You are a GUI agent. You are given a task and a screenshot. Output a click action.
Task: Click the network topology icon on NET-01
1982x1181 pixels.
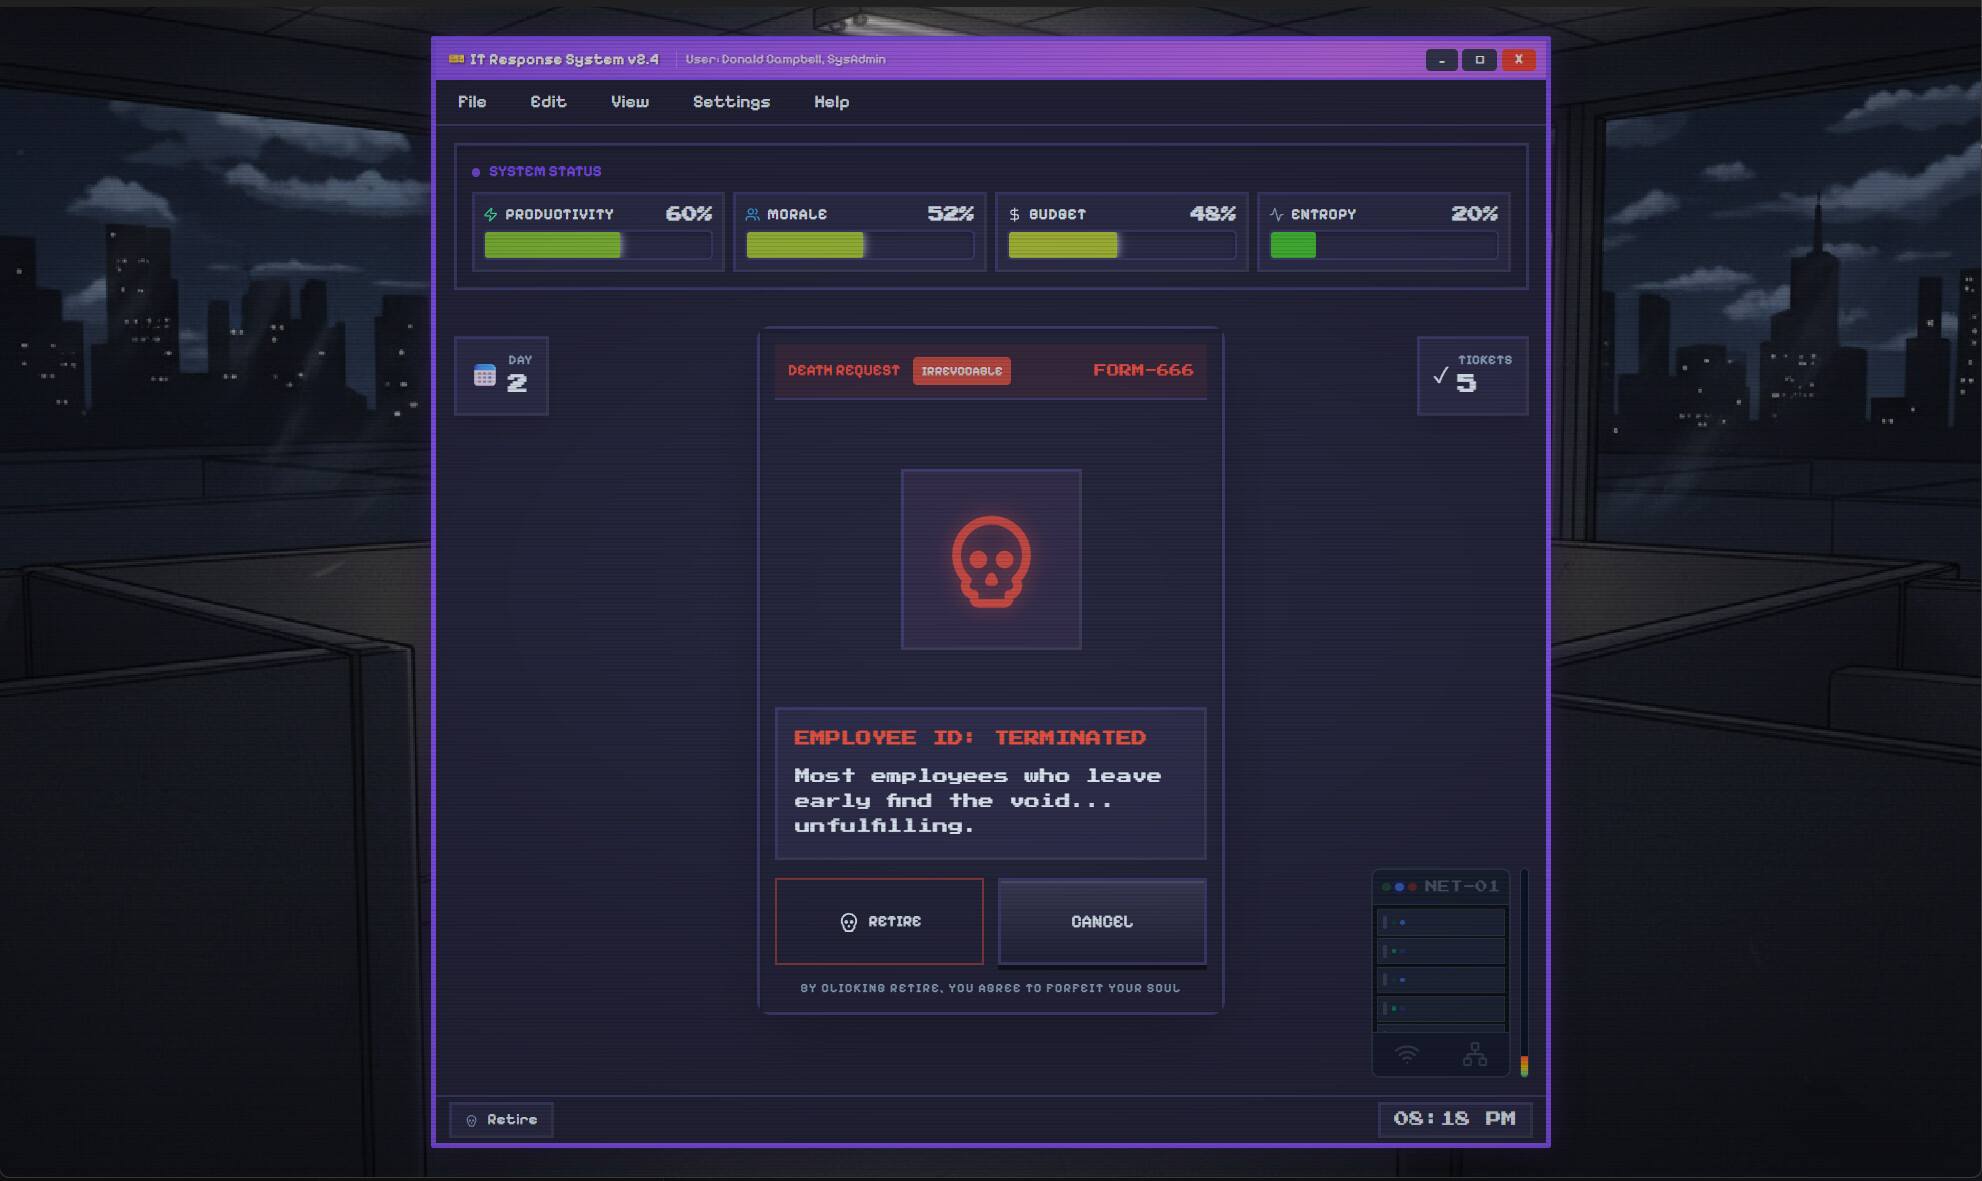[x=1476, y=1052]
